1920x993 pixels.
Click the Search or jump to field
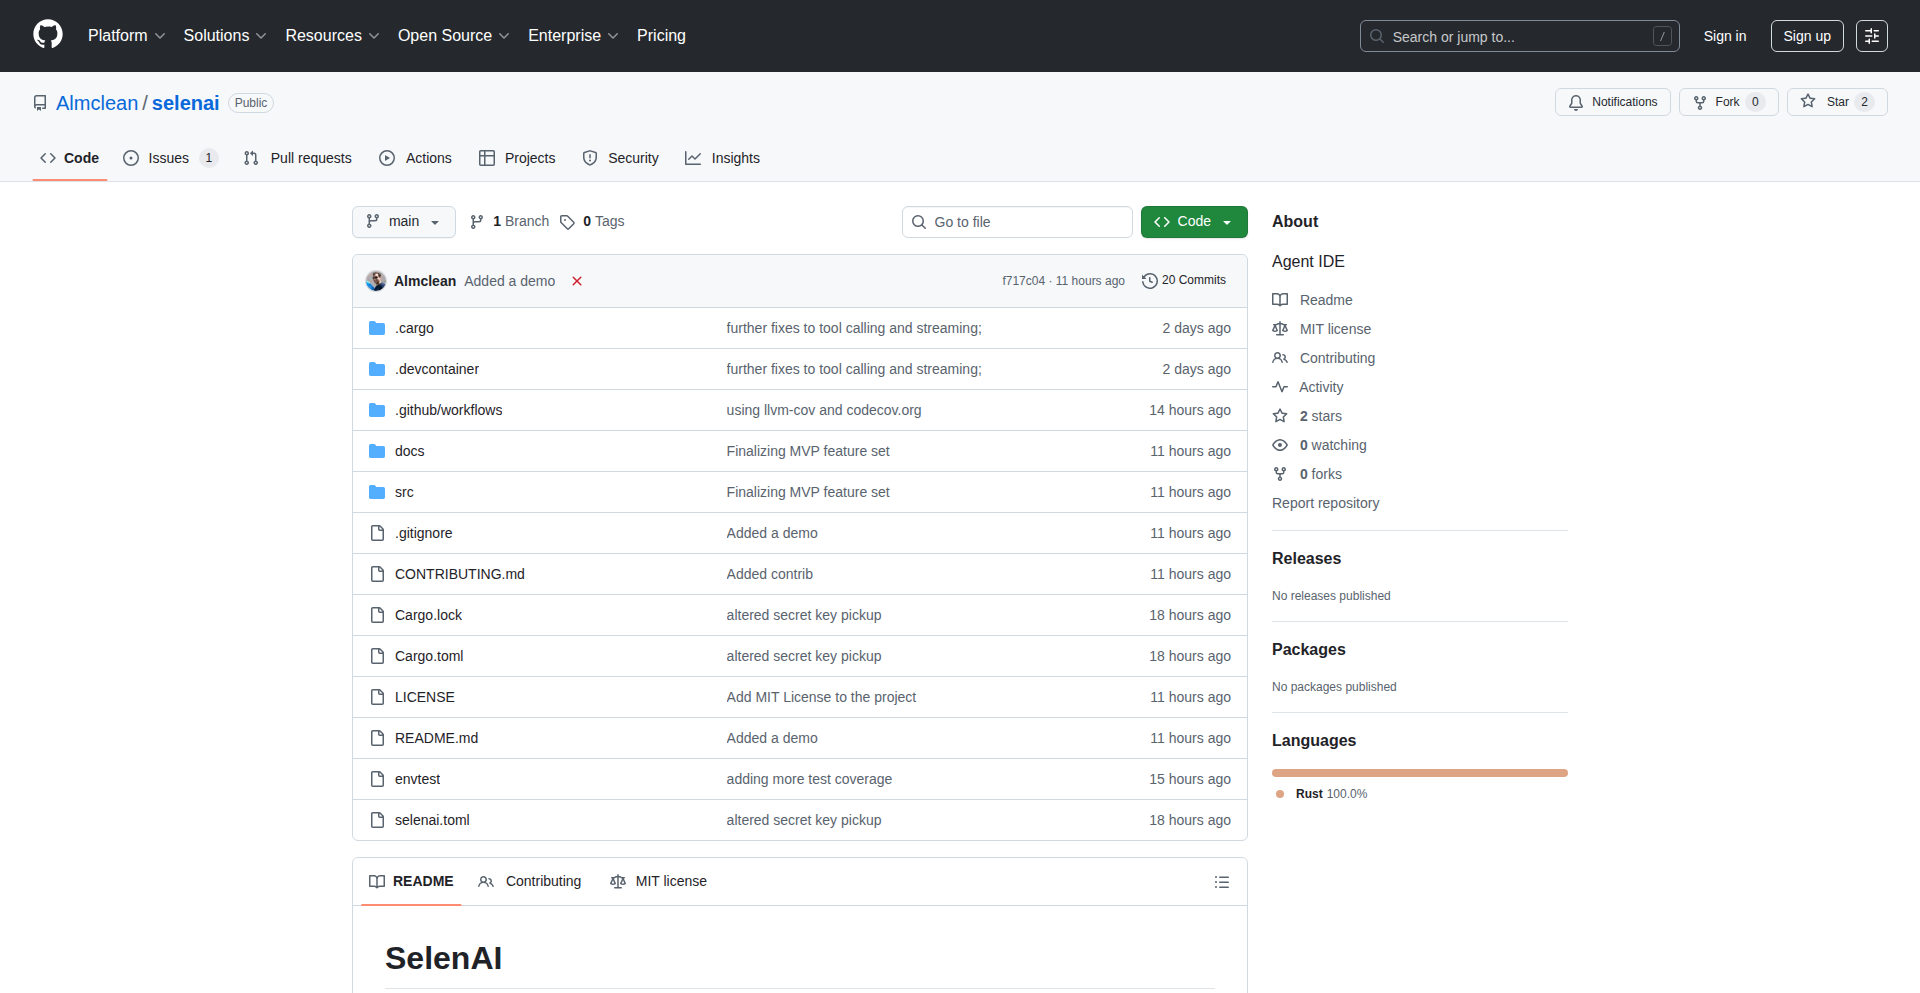tap(1519, 36)
